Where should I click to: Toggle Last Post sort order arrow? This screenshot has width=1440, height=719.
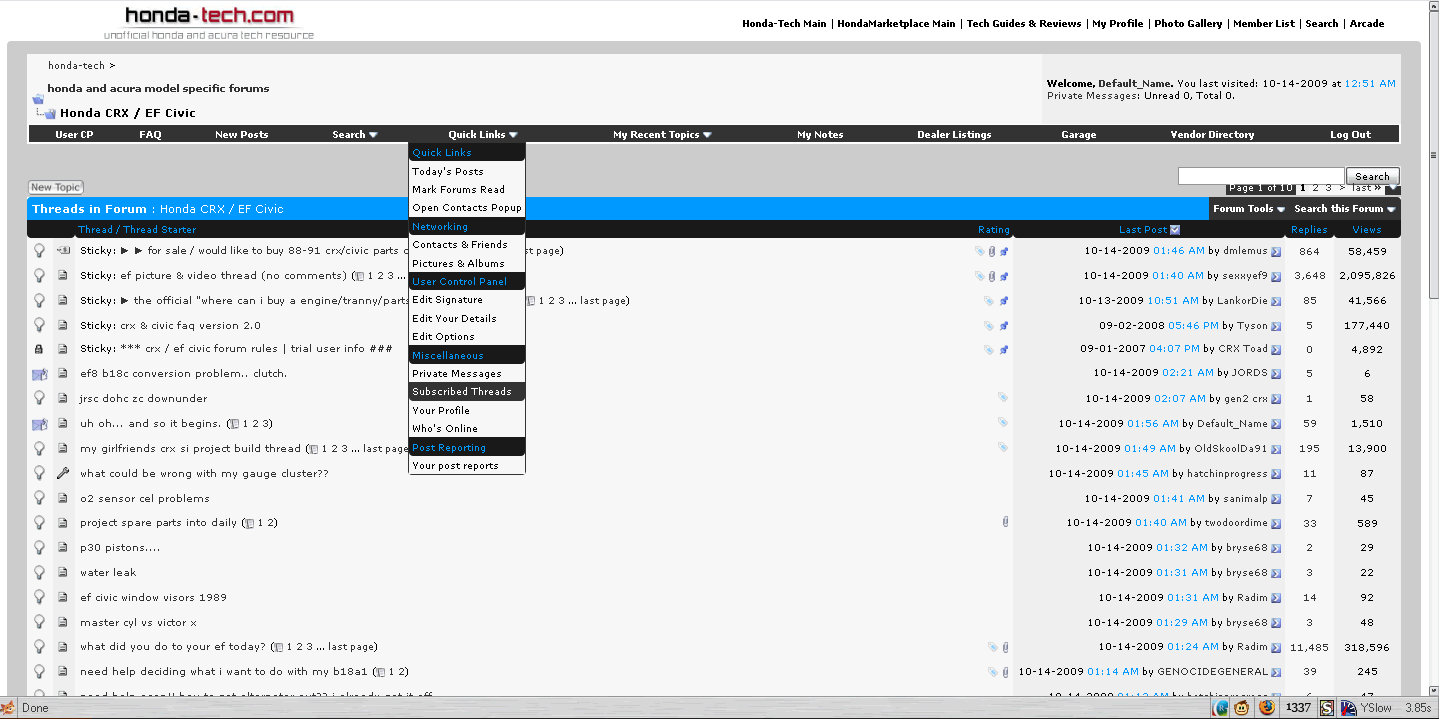[x=1175, y=230]
